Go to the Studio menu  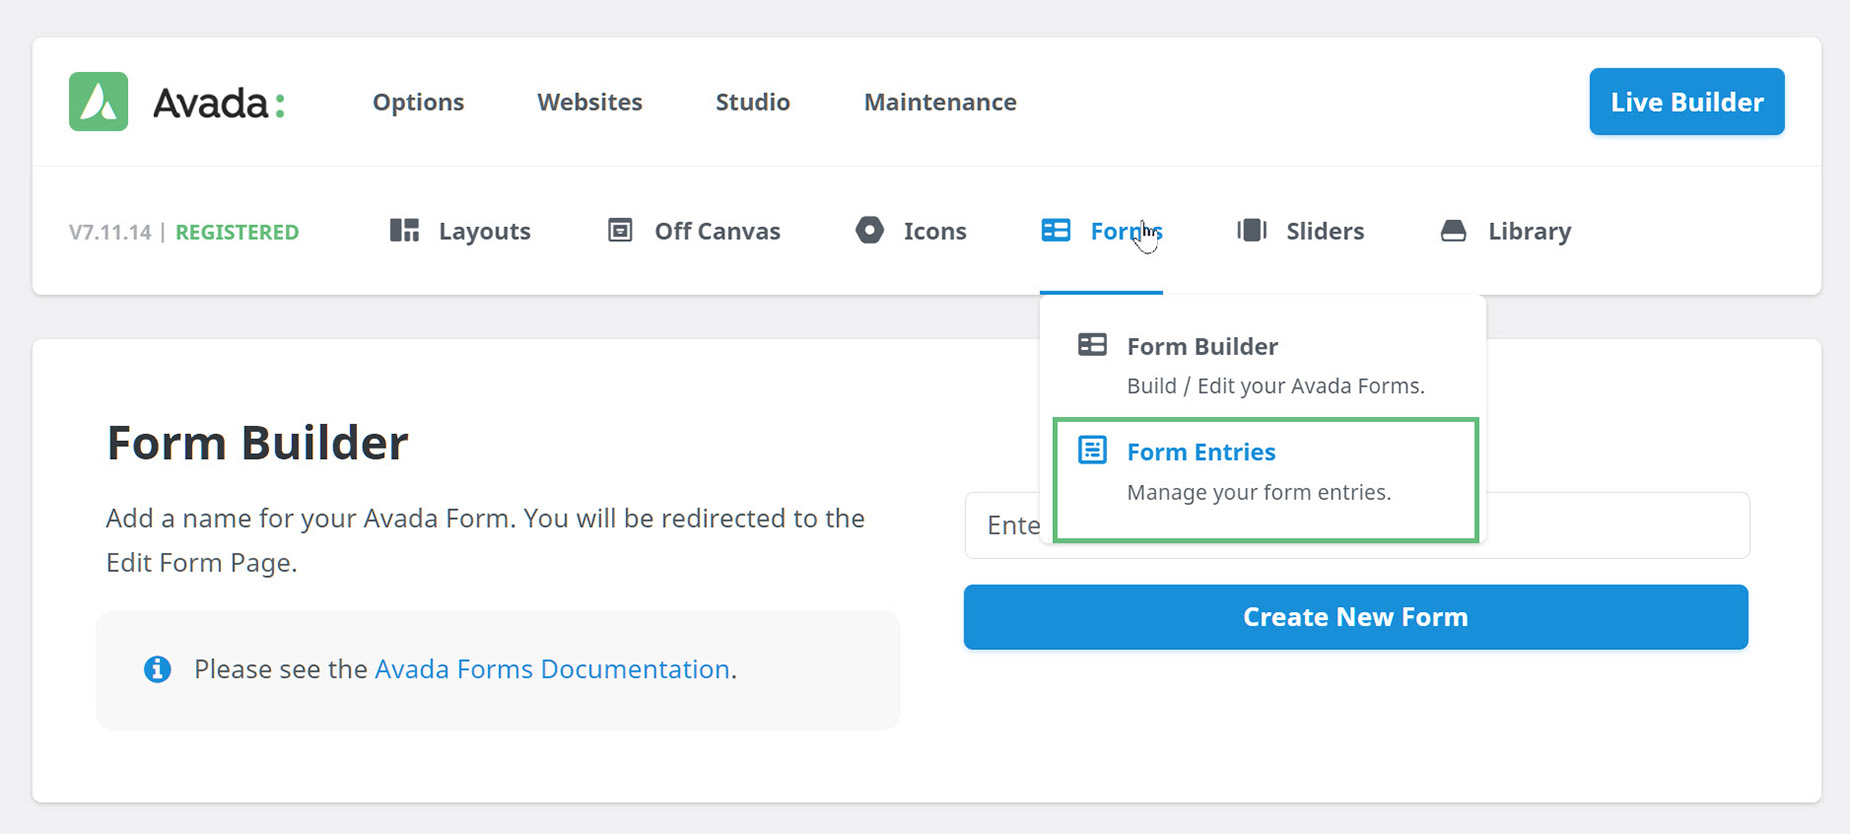click(753, 102)
